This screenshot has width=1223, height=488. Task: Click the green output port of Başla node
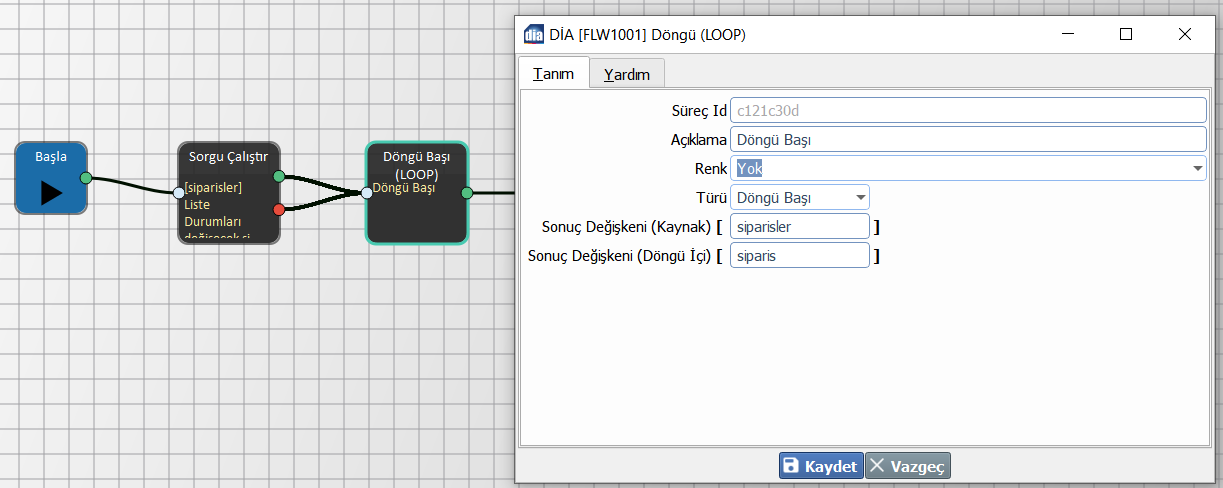(x=86, y=178)
